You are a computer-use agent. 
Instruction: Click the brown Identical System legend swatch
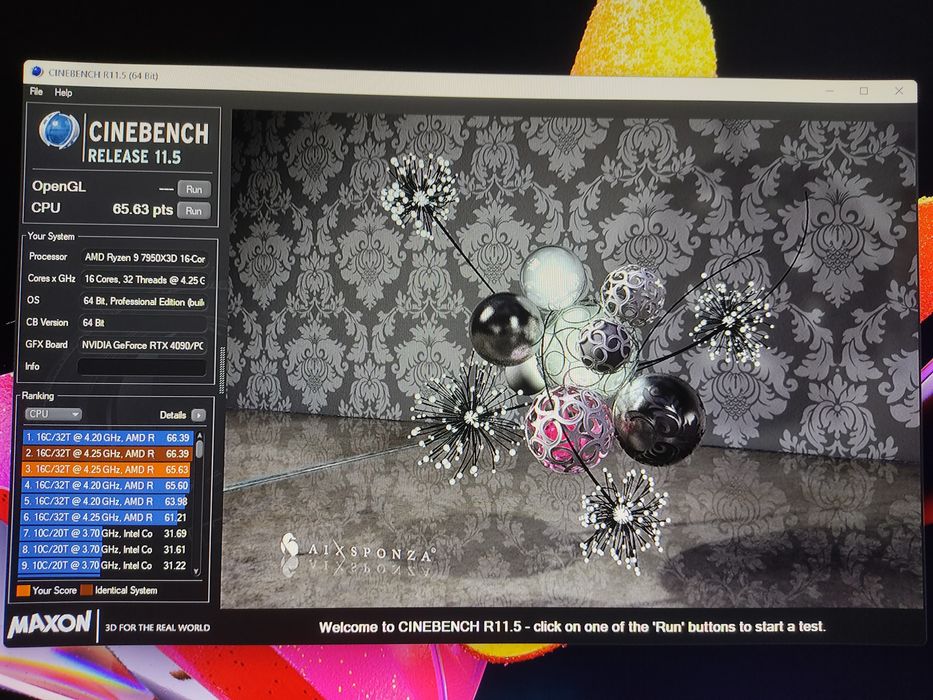(x=87, y=590)
